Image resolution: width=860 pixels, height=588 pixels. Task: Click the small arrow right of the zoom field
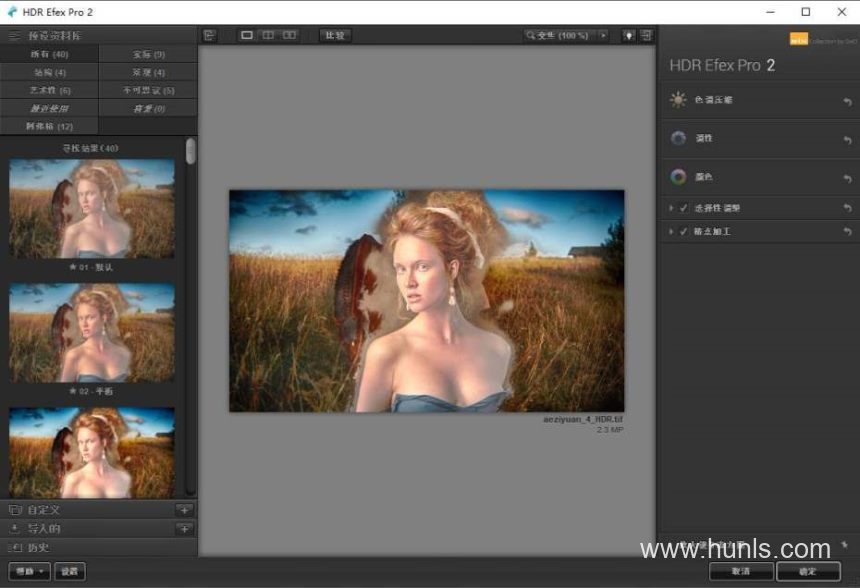point(603,36)
